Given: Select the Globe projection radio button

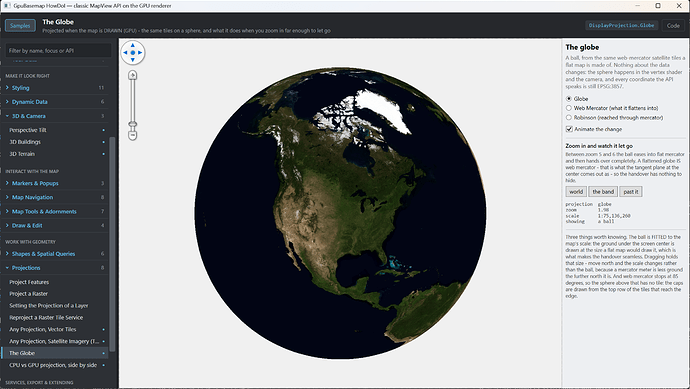Looking at the screenshot, I should [x=569, y=99].
